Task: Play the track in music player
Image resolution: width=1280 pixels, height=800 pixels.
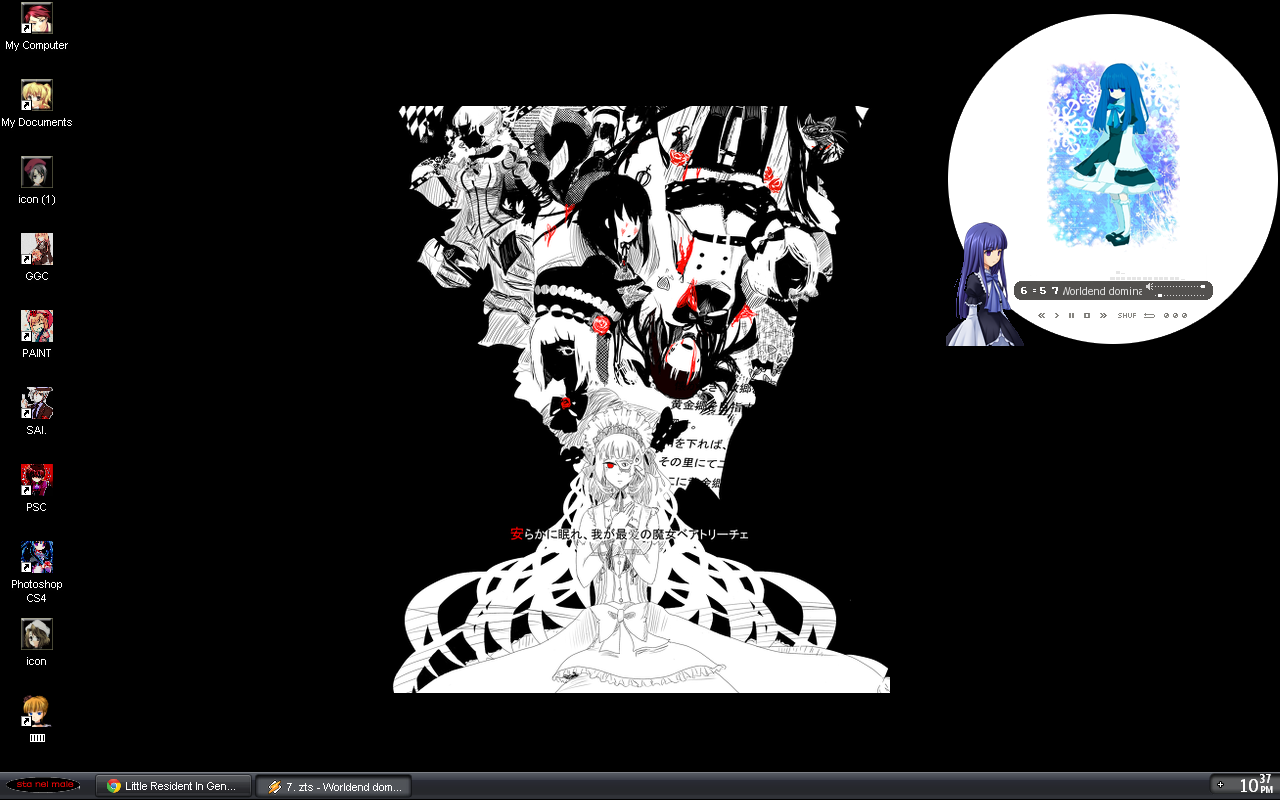Action: click(1056, 316)
